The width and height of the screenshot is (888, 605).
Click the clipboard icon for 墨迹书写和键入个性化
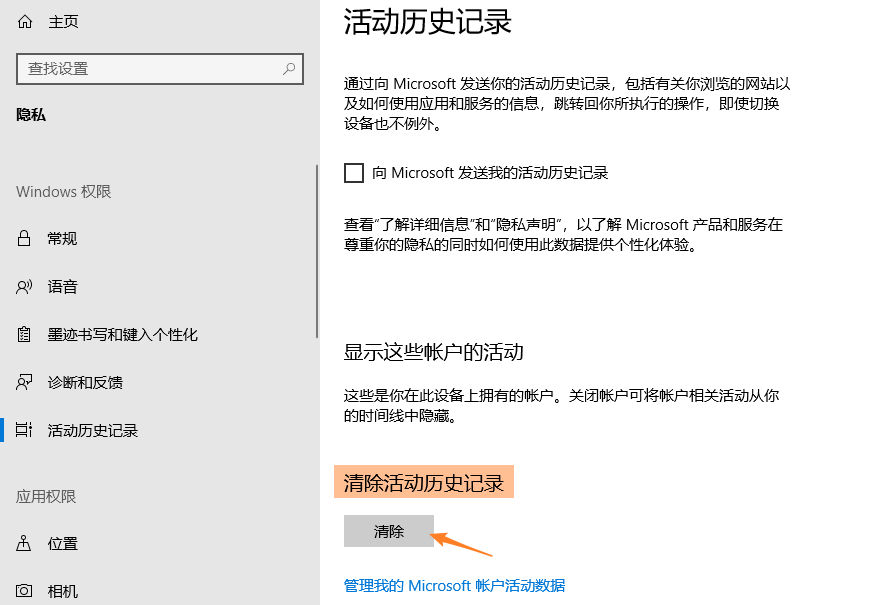coord(24,334)
